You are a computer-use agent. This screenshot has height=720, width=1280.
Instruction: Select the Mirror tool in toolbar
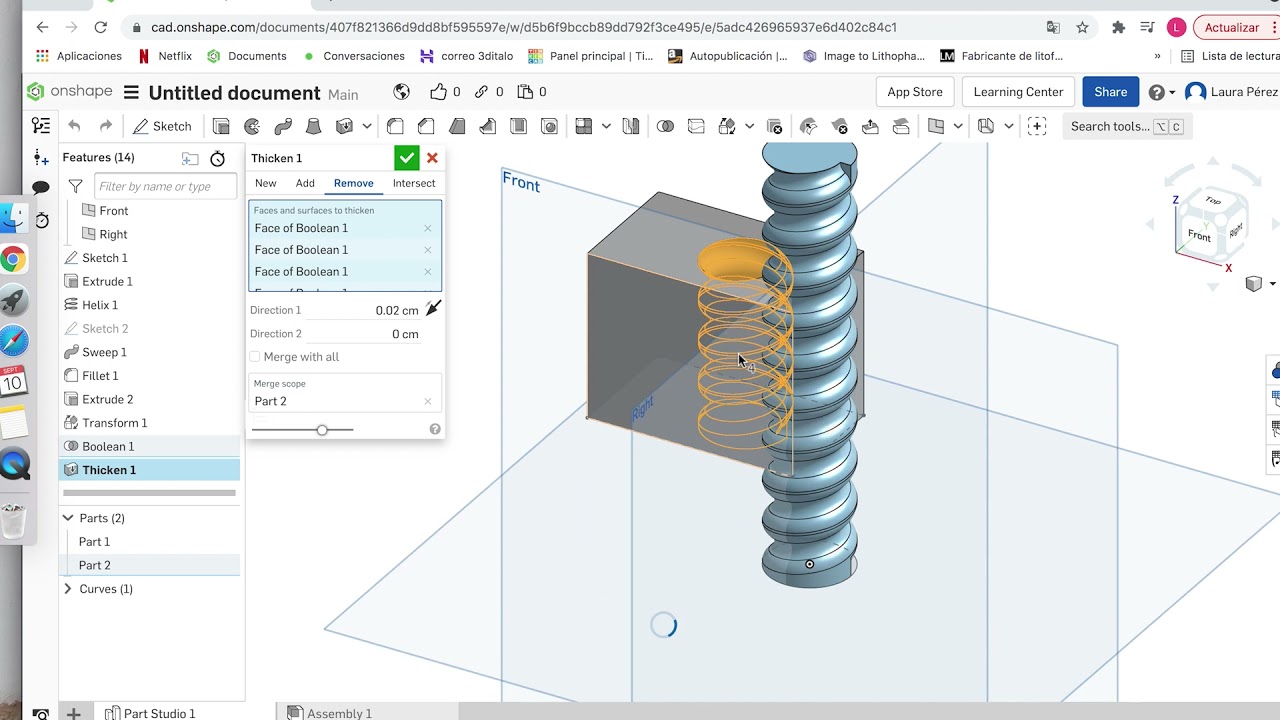631,126
